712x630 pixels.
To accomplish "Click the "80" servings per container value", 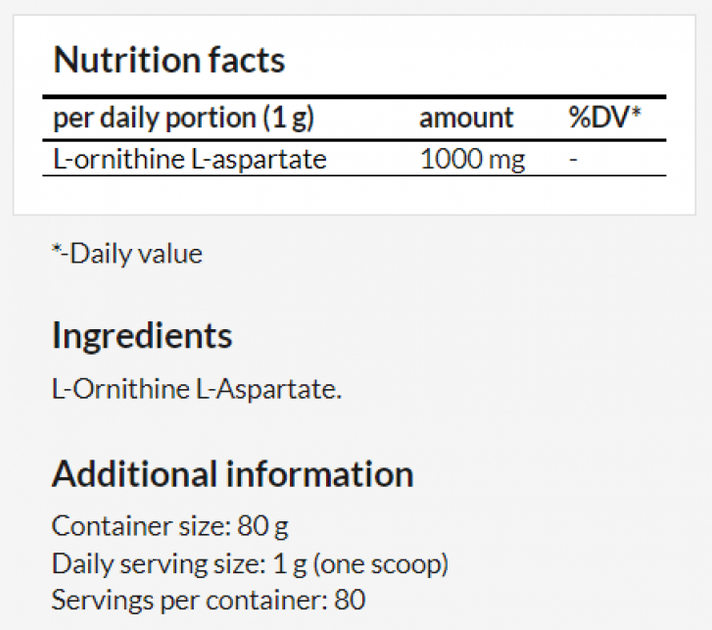I will (351, 600).
